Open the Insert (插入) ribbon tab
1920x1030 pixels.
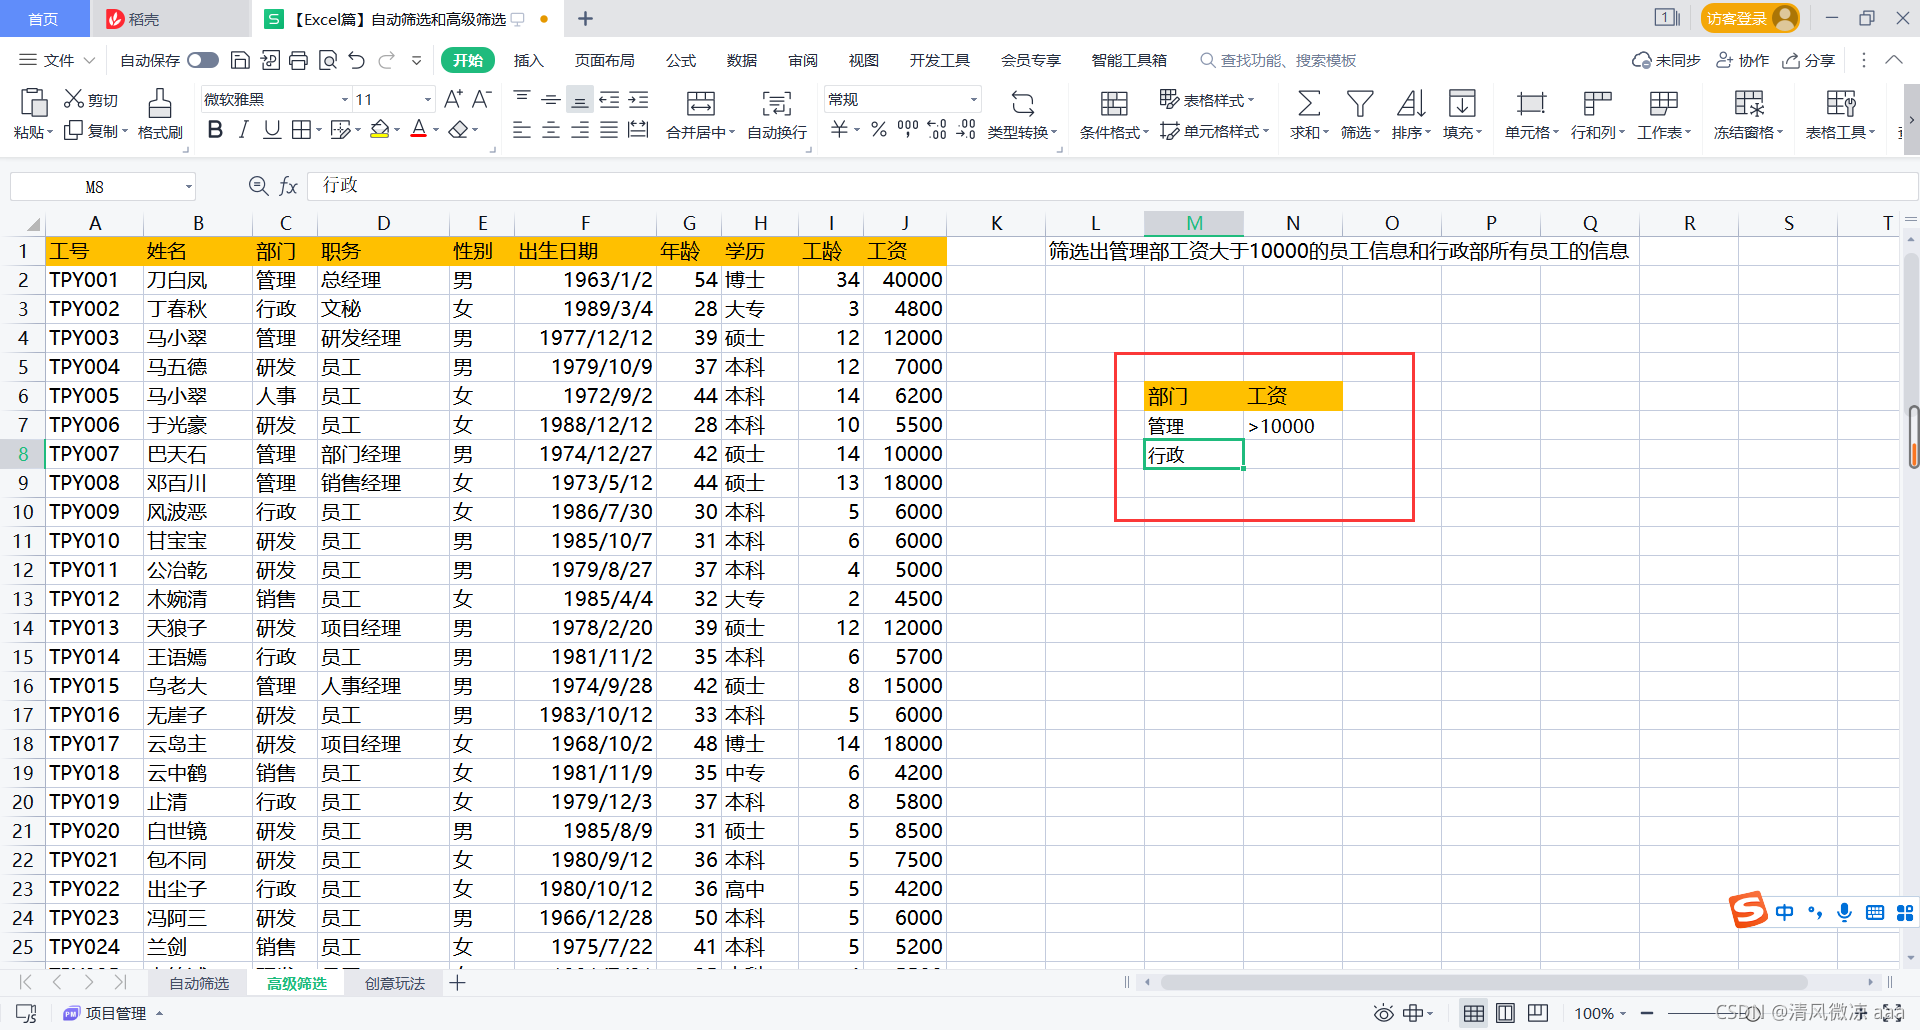click(528, 60)
